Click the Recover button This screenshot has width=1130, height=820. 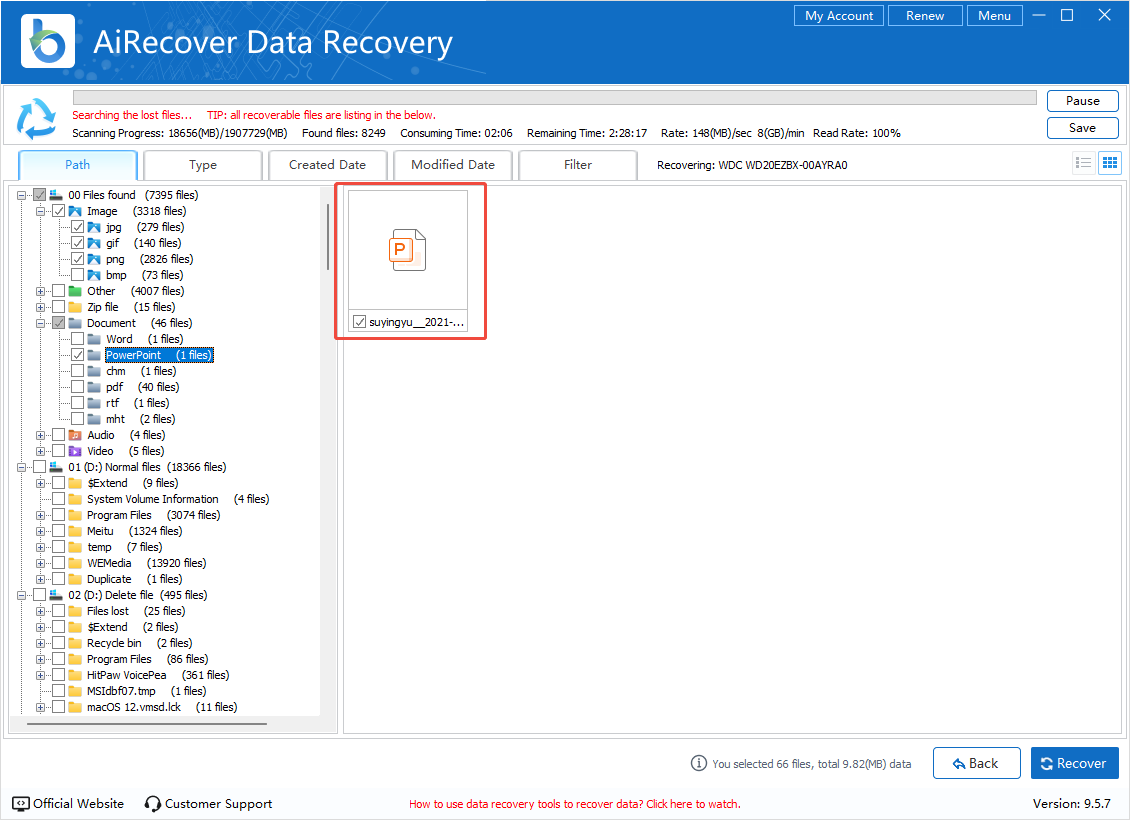pyautogui.click(x=1074, y=763)
